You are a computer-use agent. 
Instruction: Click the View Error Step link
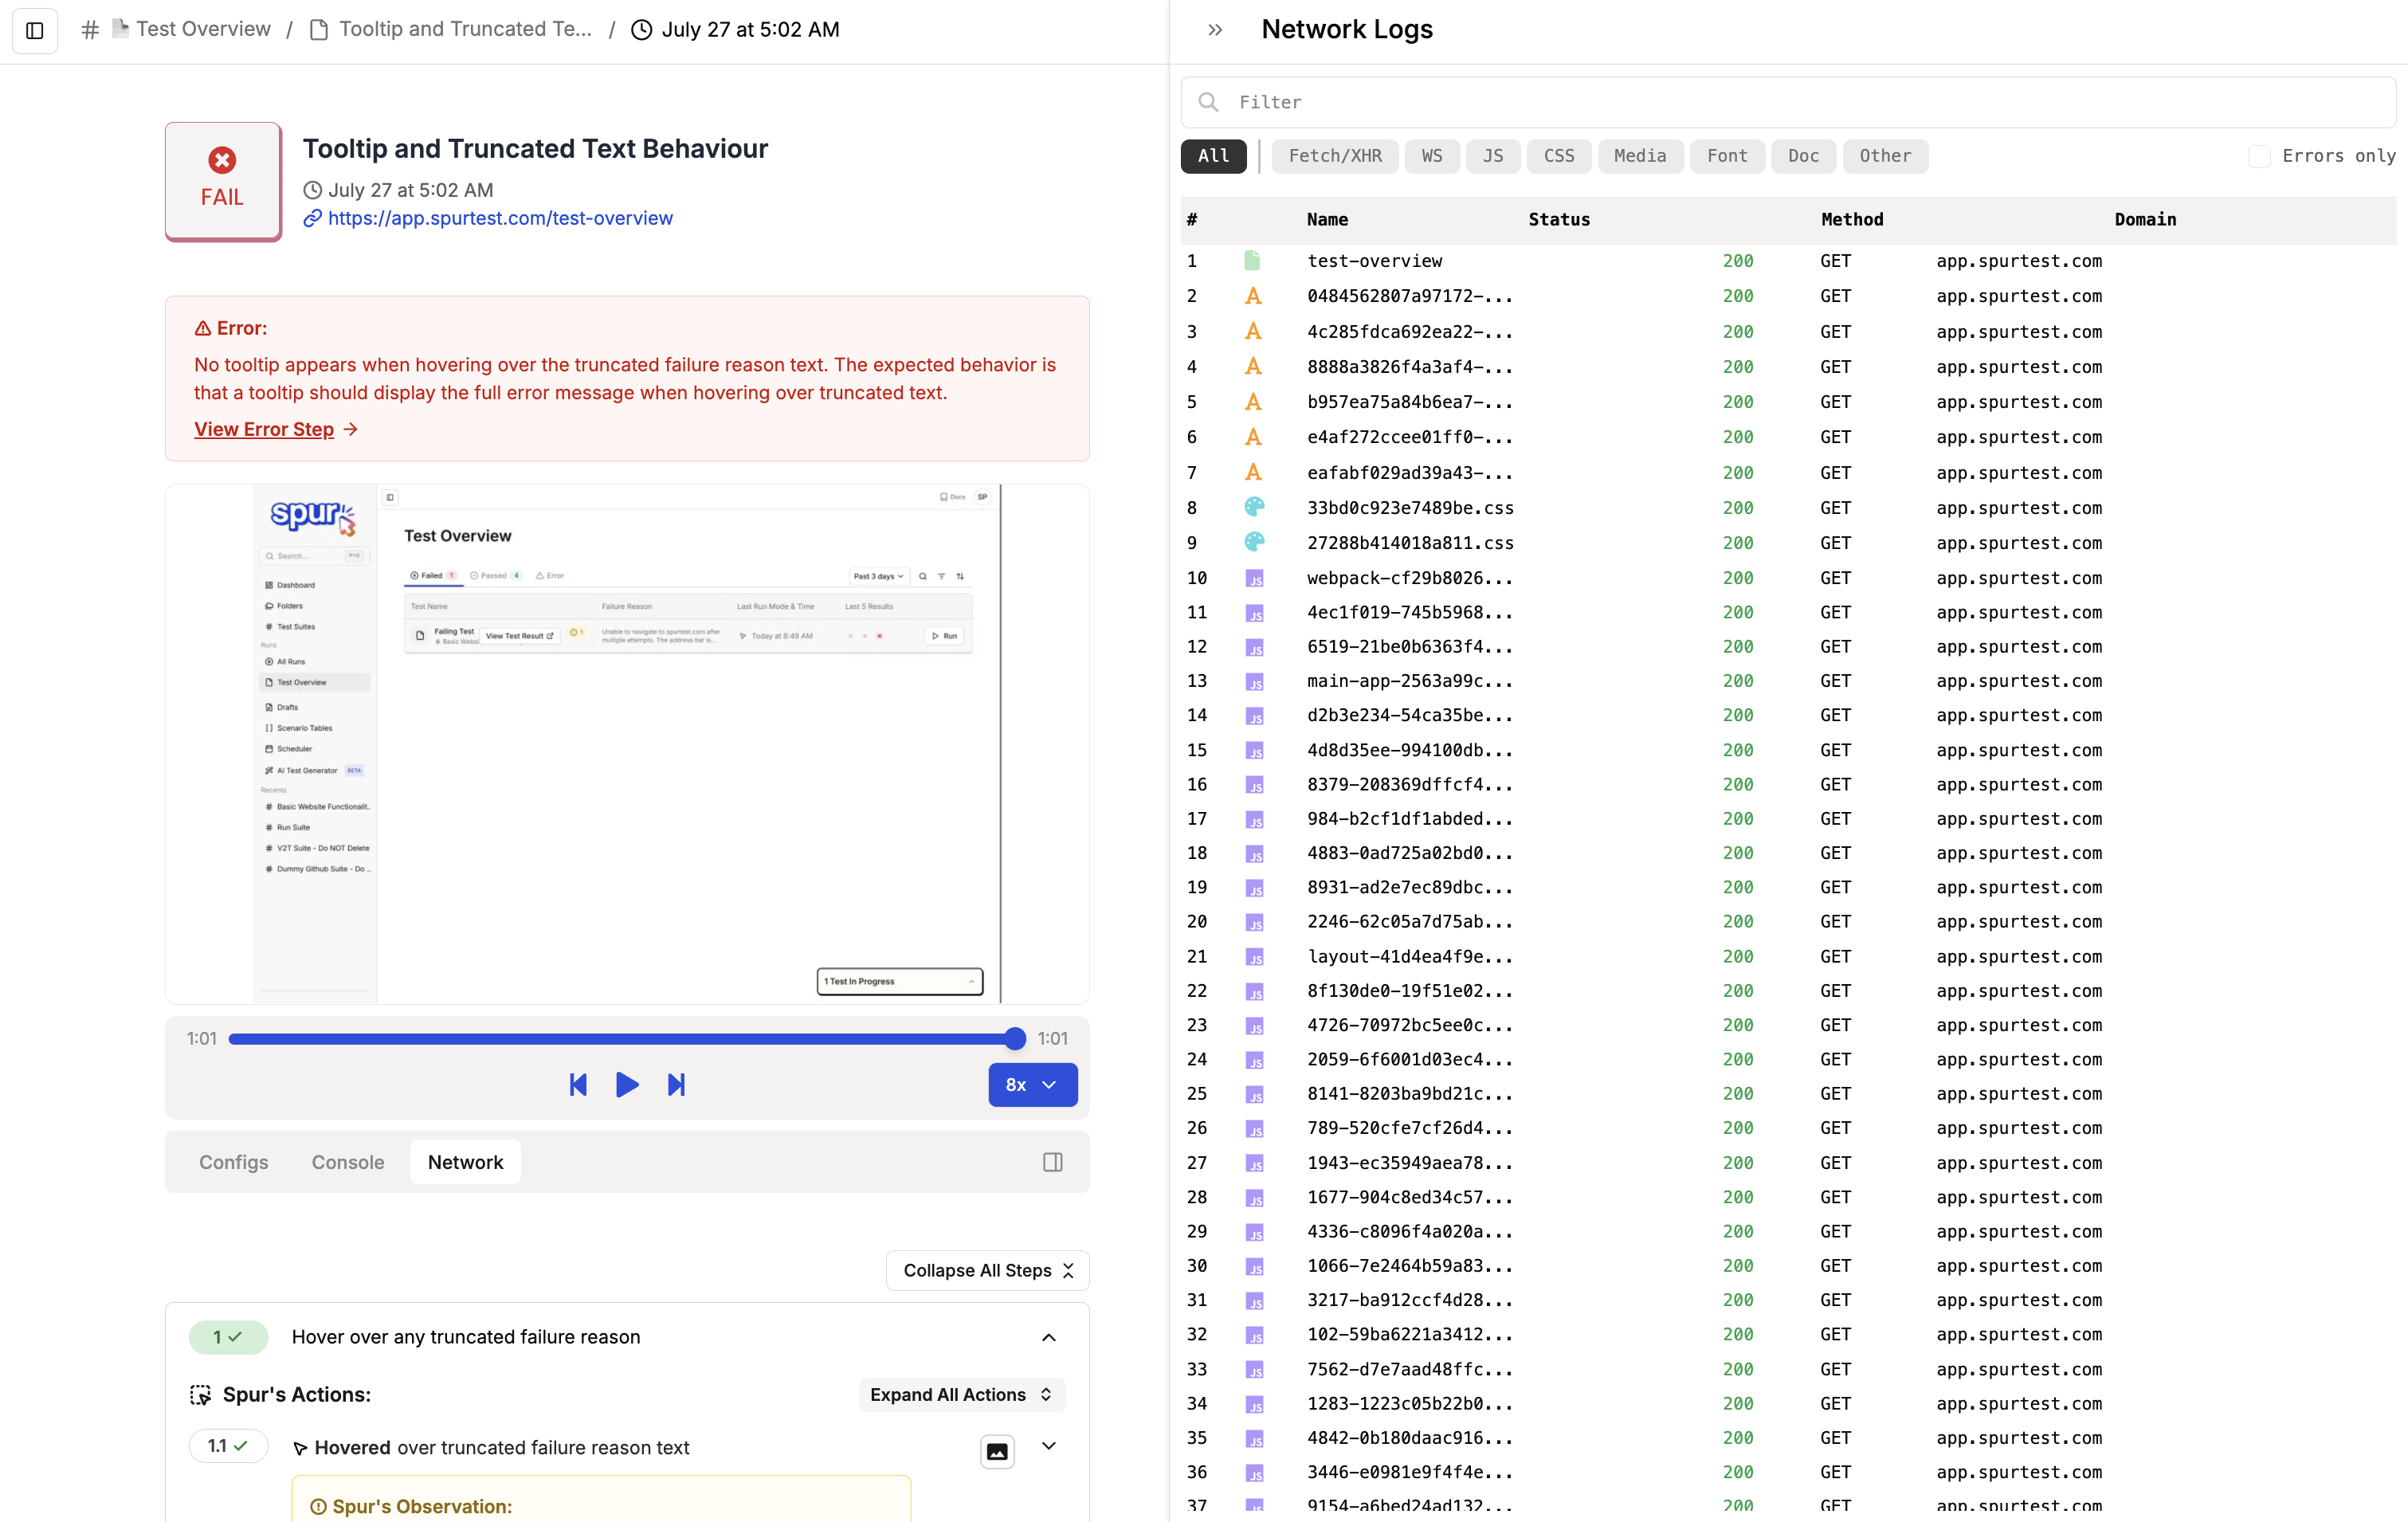(264, 429)
